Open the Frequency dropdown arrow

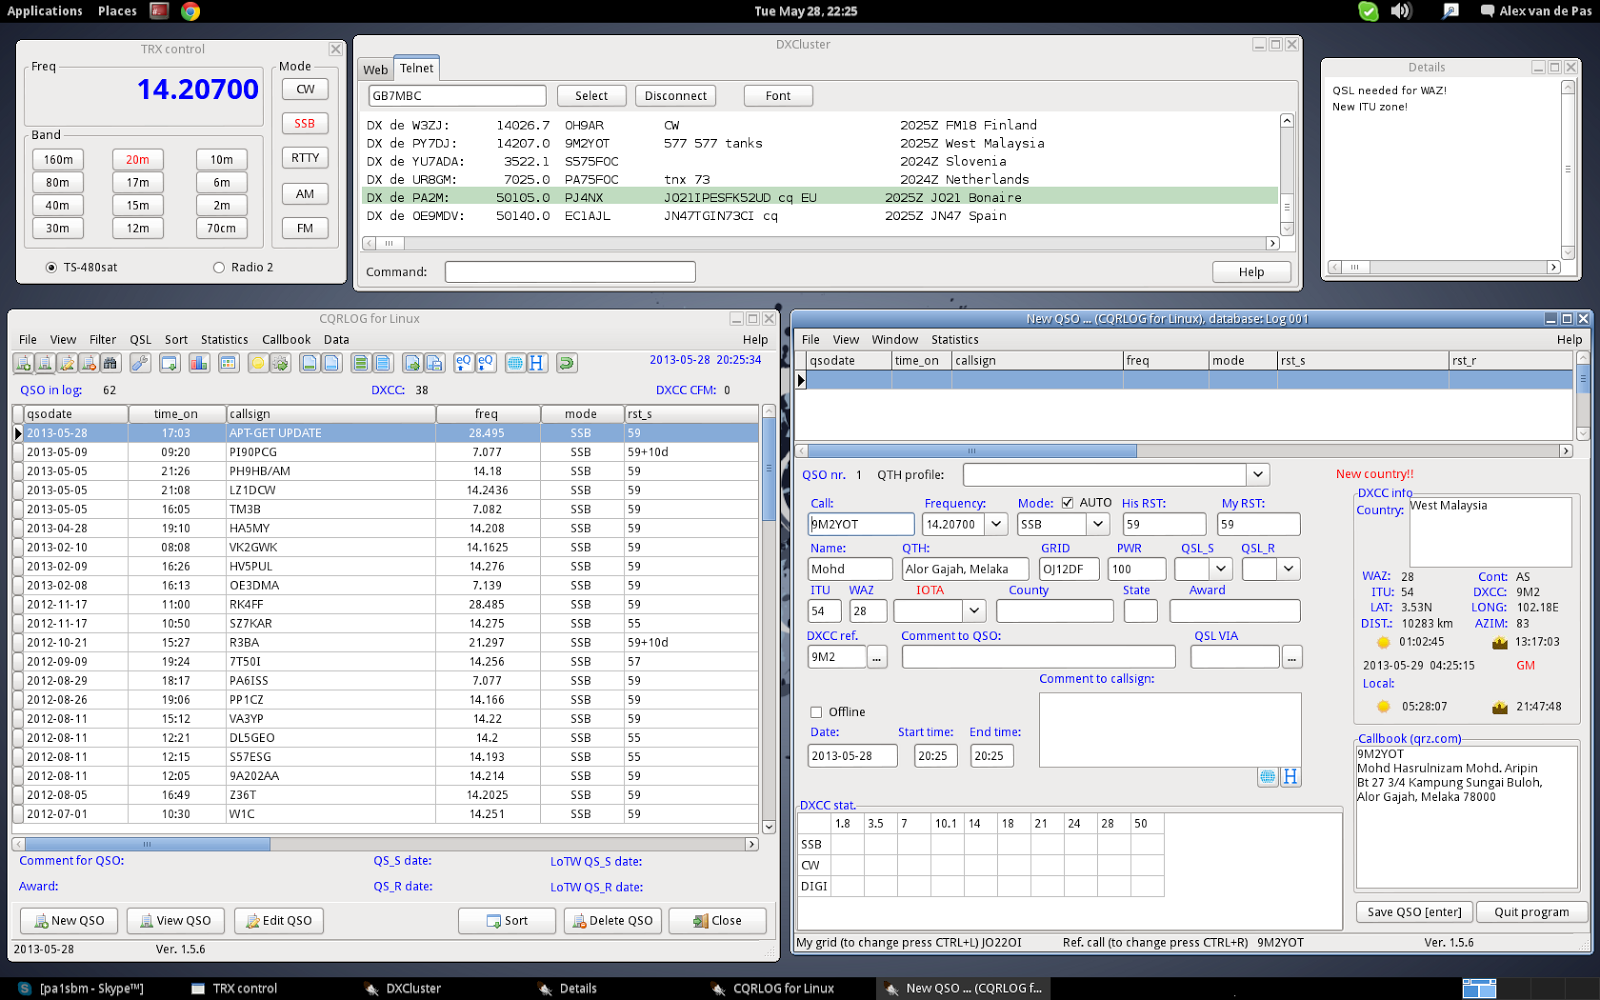996,524
